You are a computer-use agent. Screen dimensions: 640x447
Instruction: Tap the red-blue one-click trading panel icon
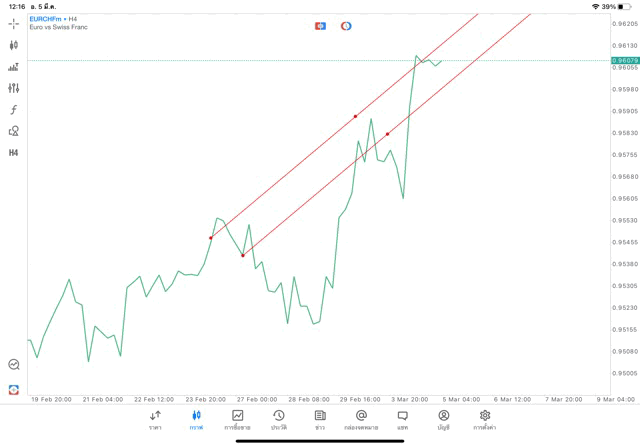320,26
